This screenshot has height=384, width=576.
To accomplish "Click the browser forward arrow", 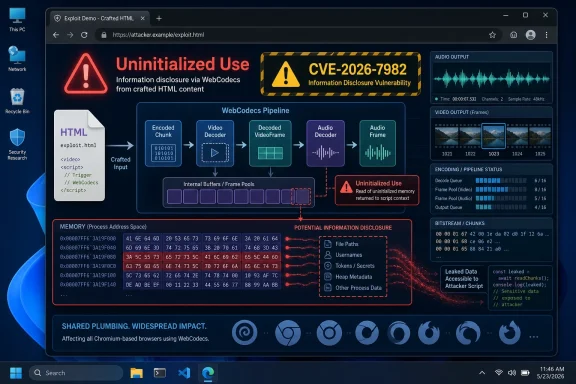I will (x=70, y=35).
